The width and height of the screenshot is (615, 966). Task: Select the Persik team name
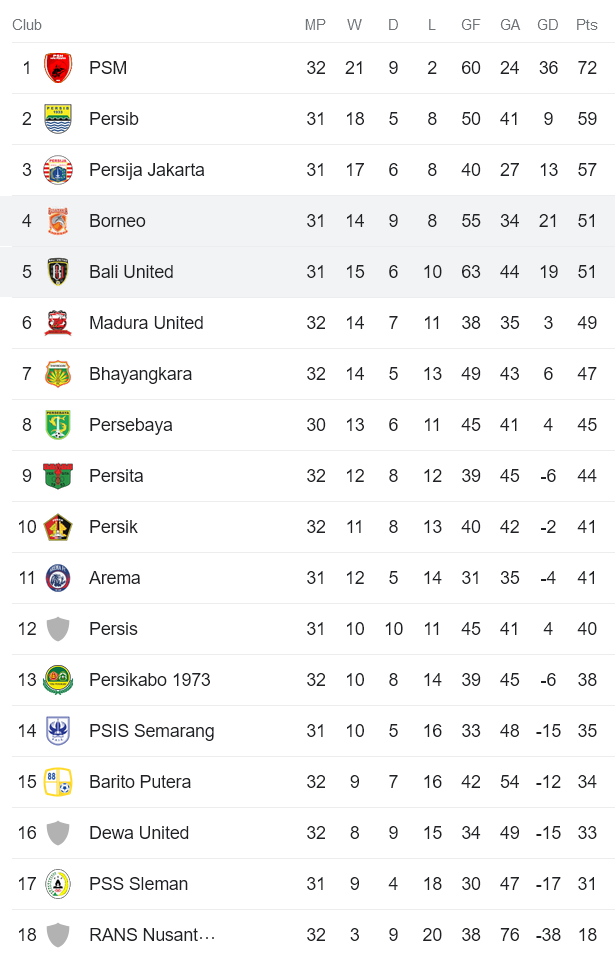pos(113,527)
